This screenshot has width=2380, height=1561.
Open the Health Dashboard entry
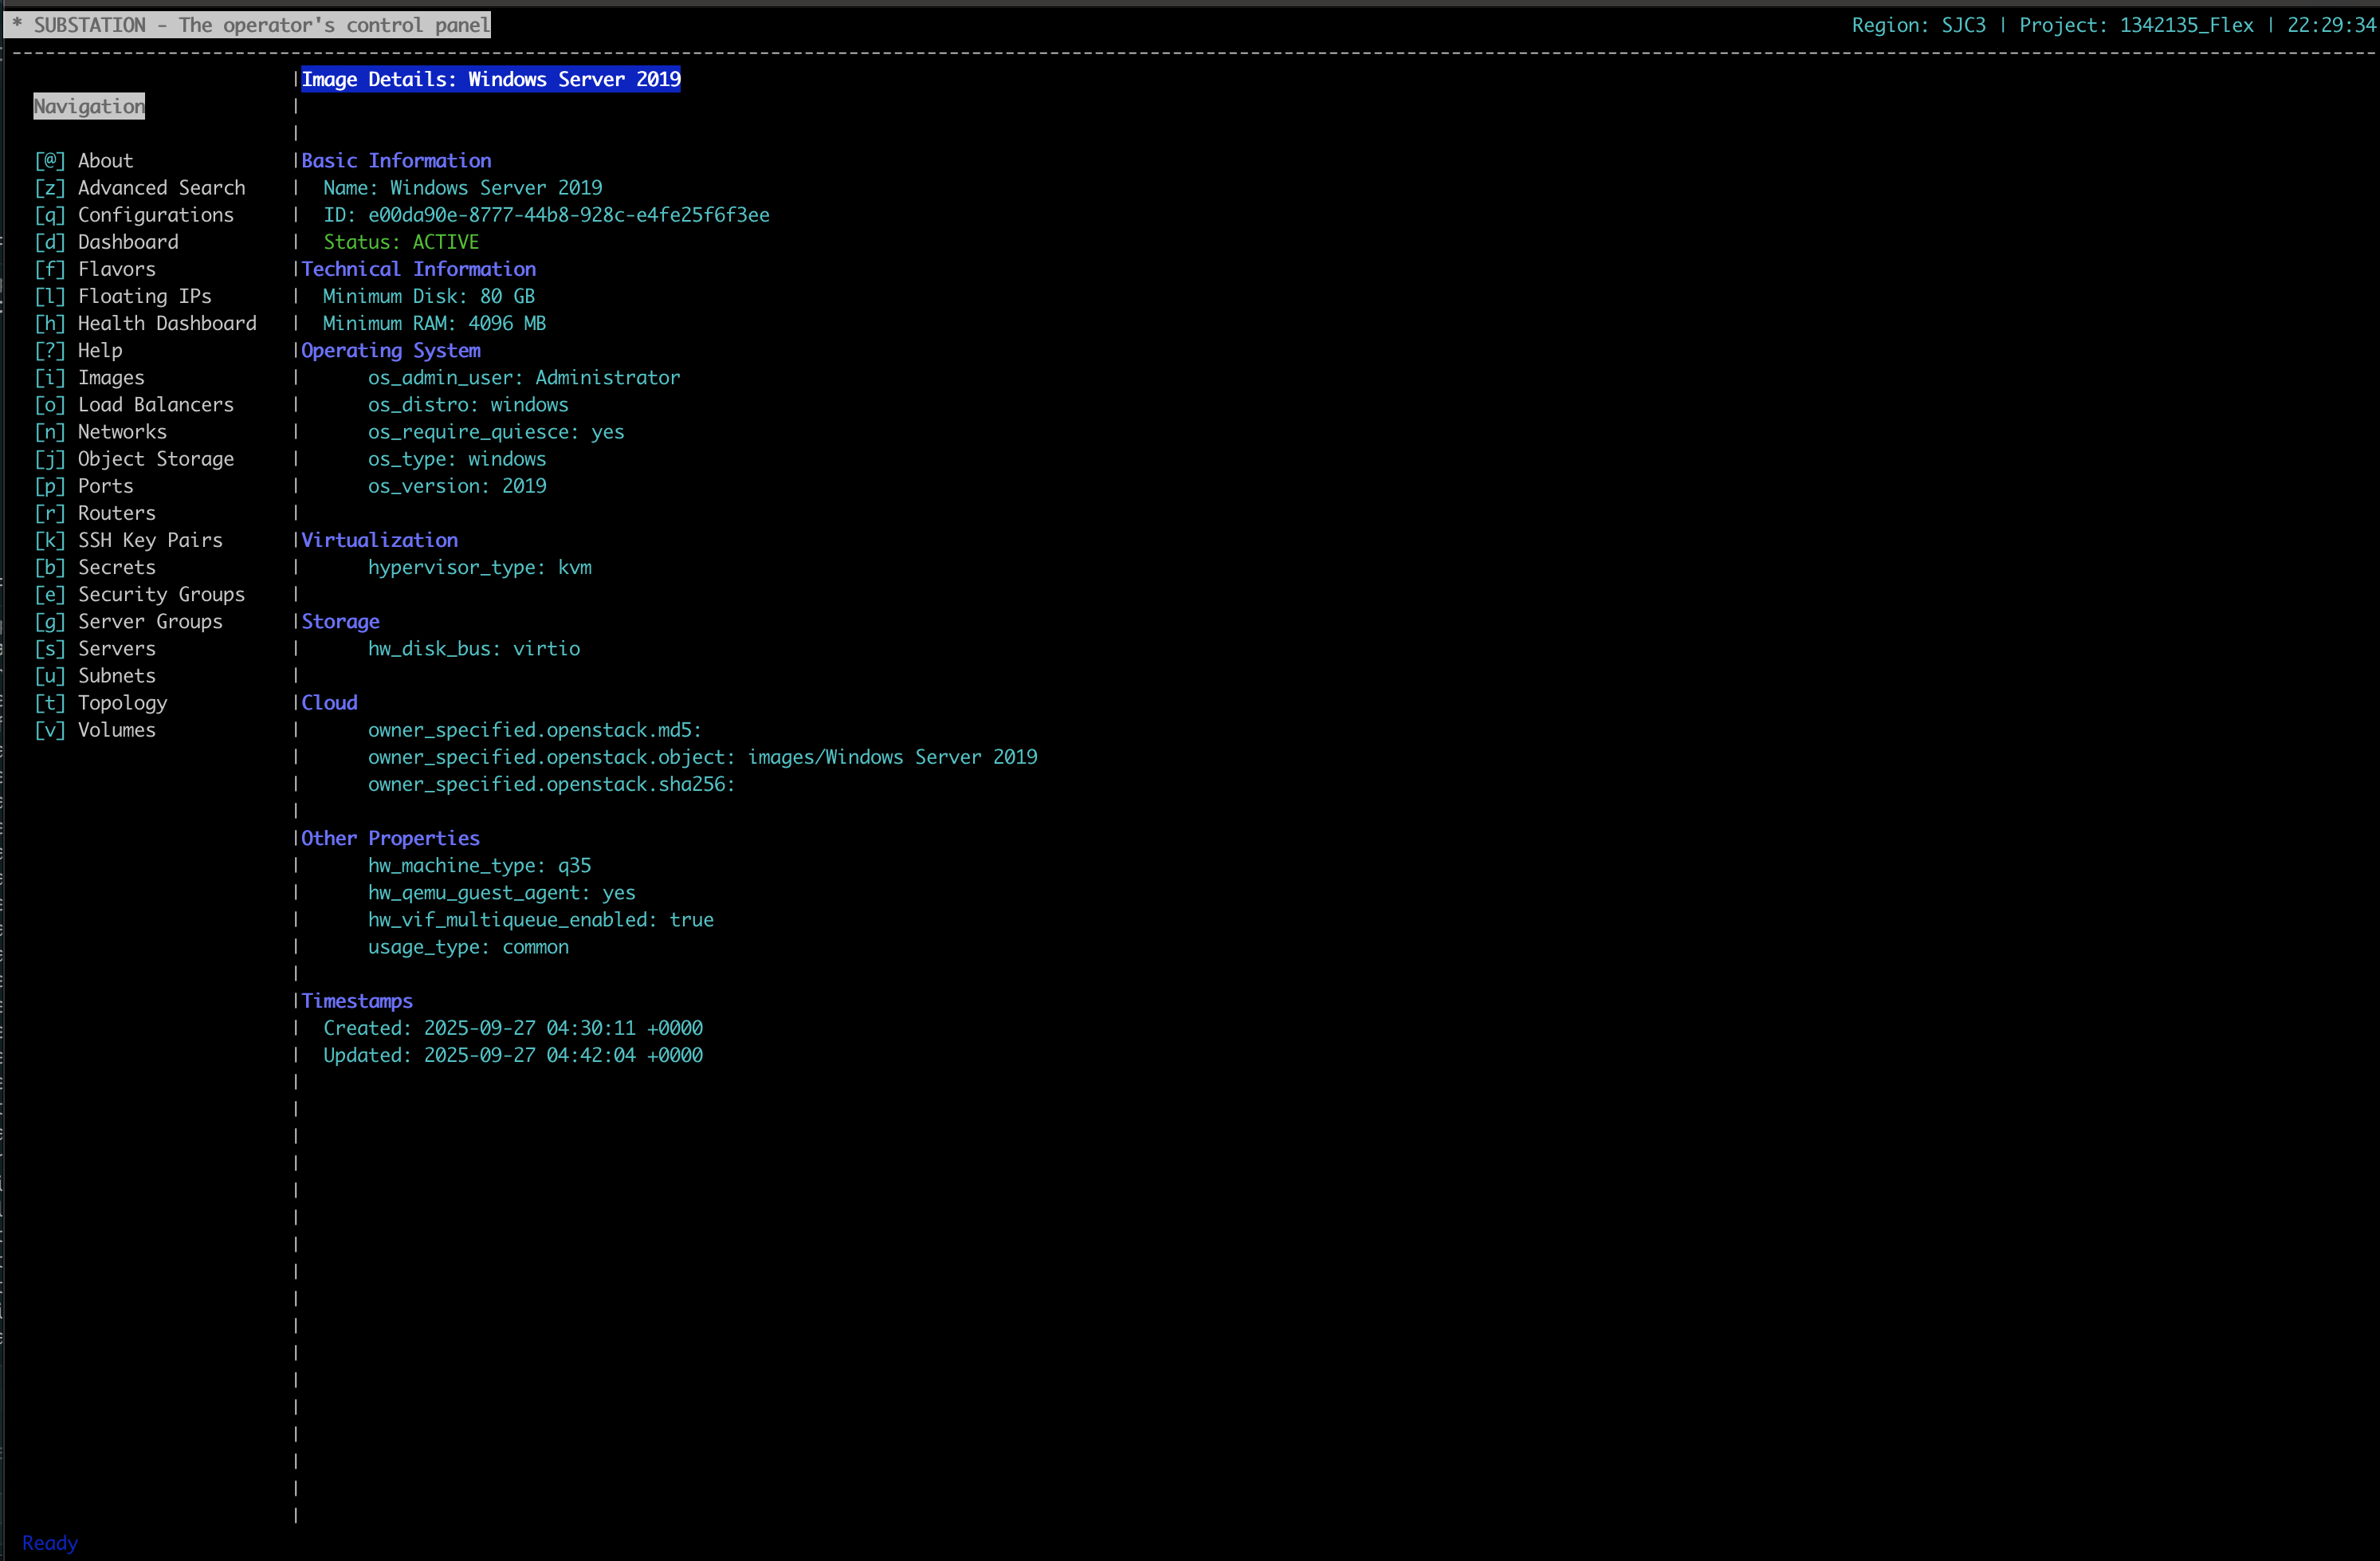tap(167, 323)
